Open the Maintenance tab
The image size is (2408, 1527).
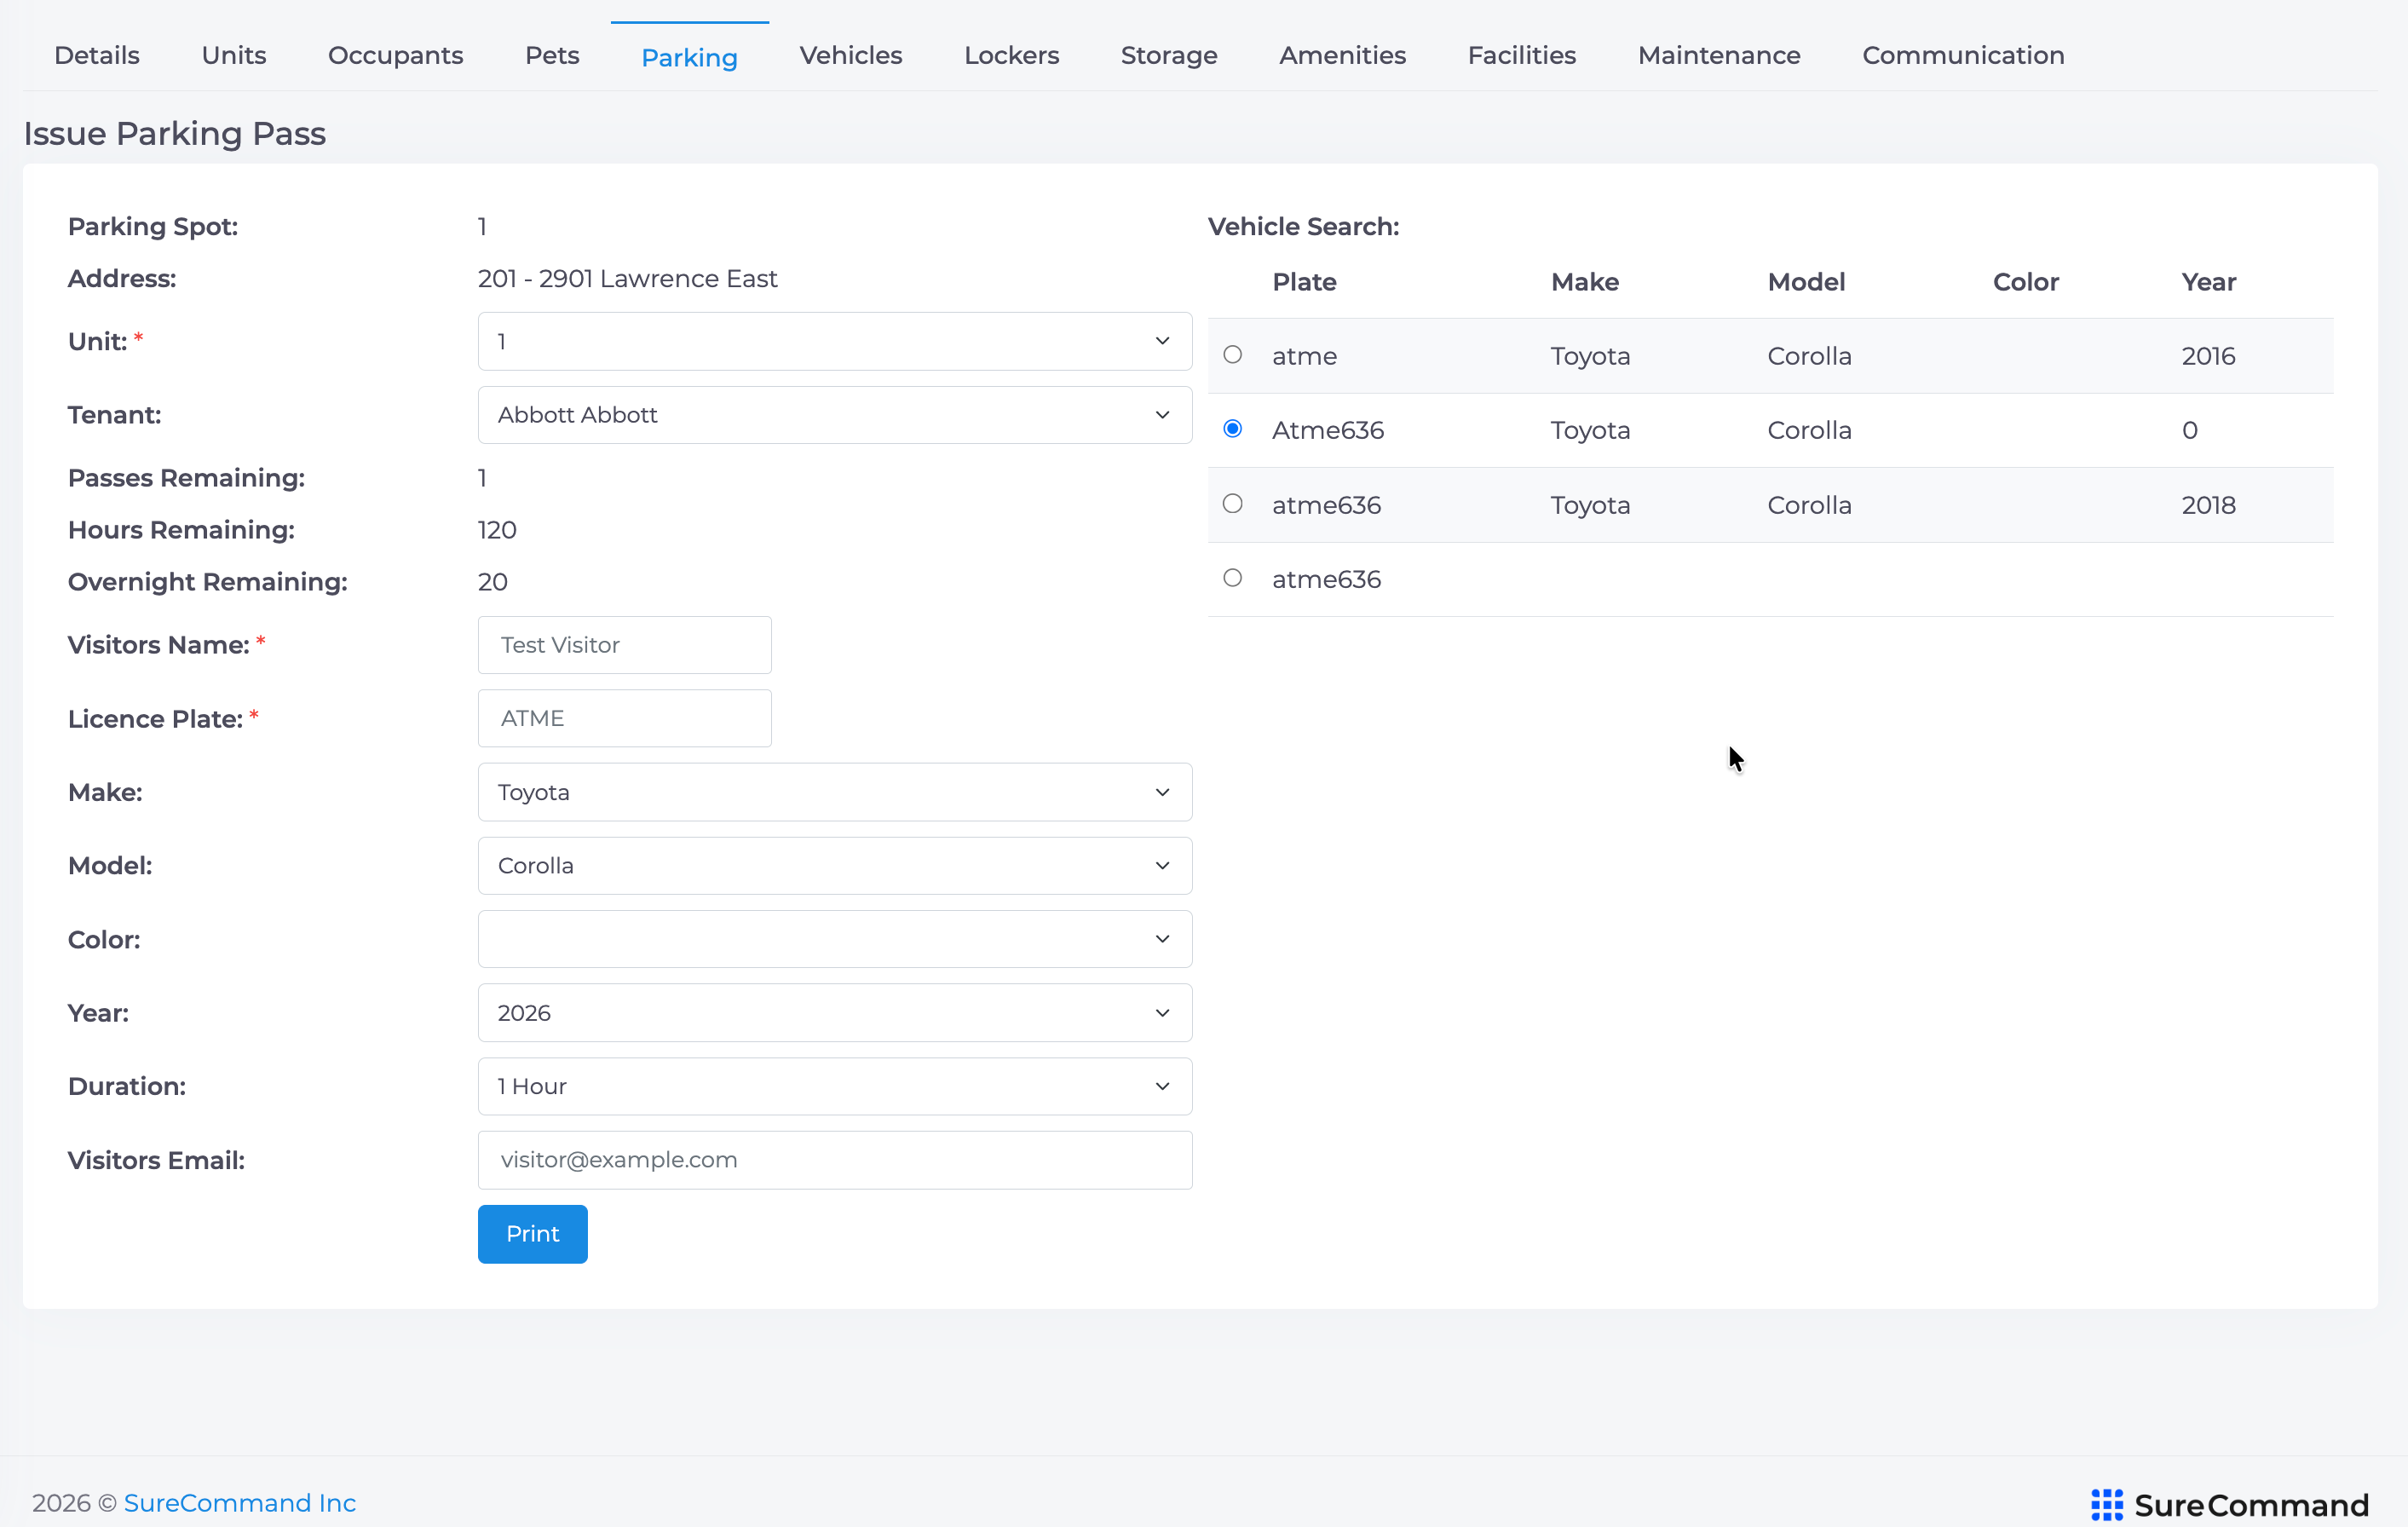[1718, 55]
